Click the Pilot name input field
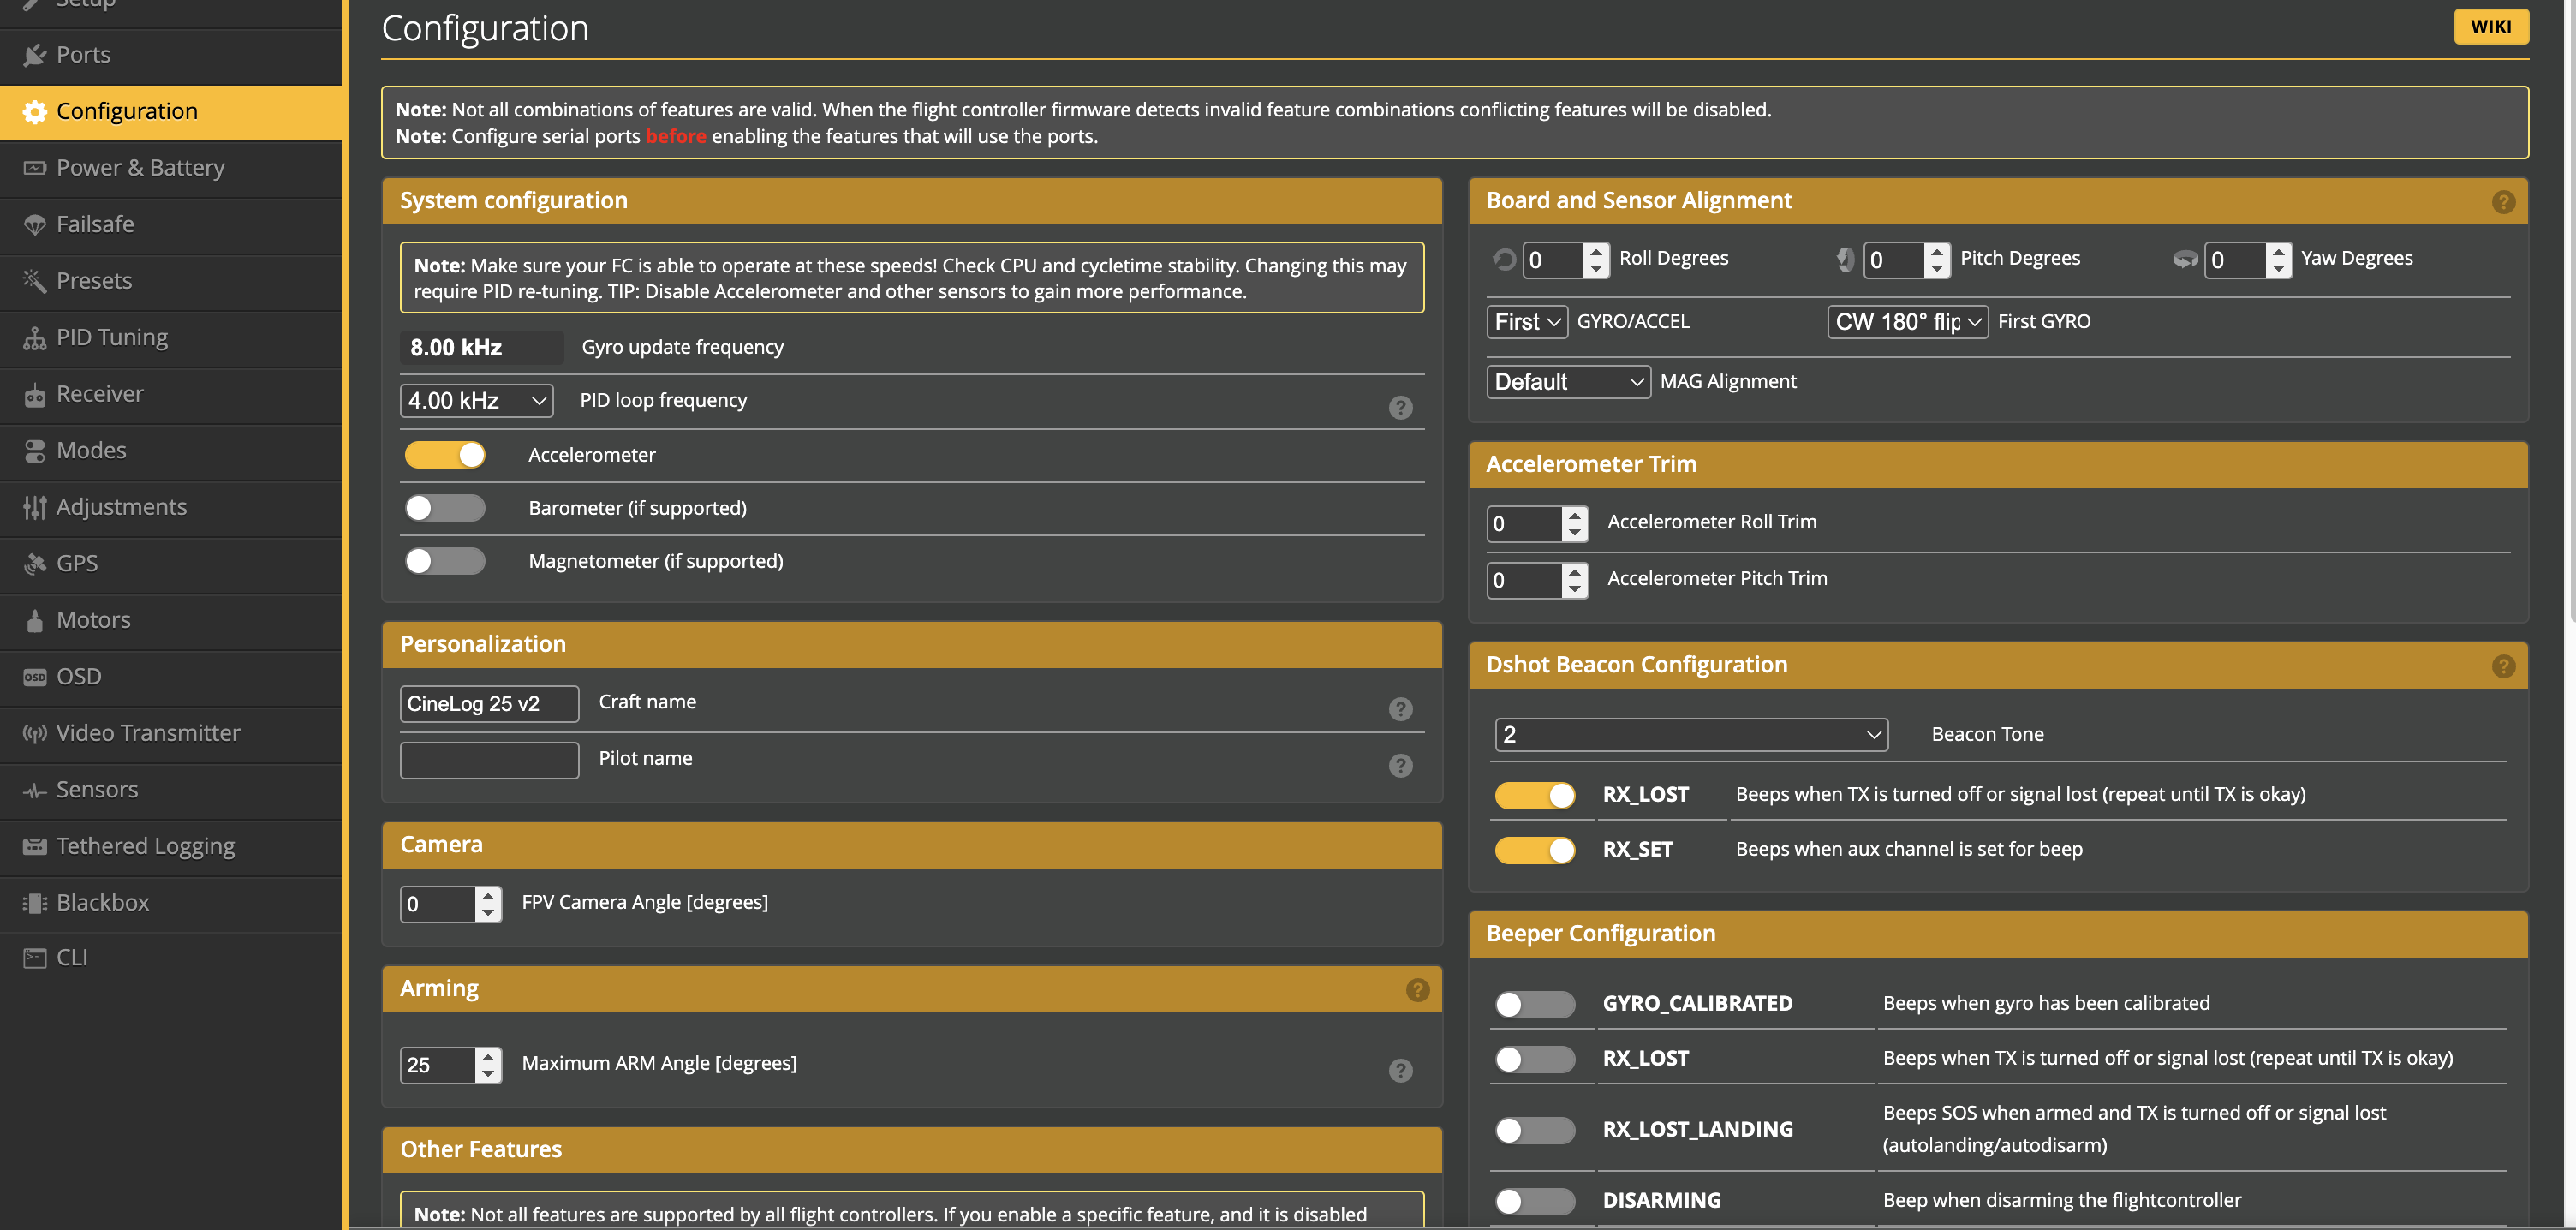This screenshot has height=1230, width=2576. click(x=489, y=760)
